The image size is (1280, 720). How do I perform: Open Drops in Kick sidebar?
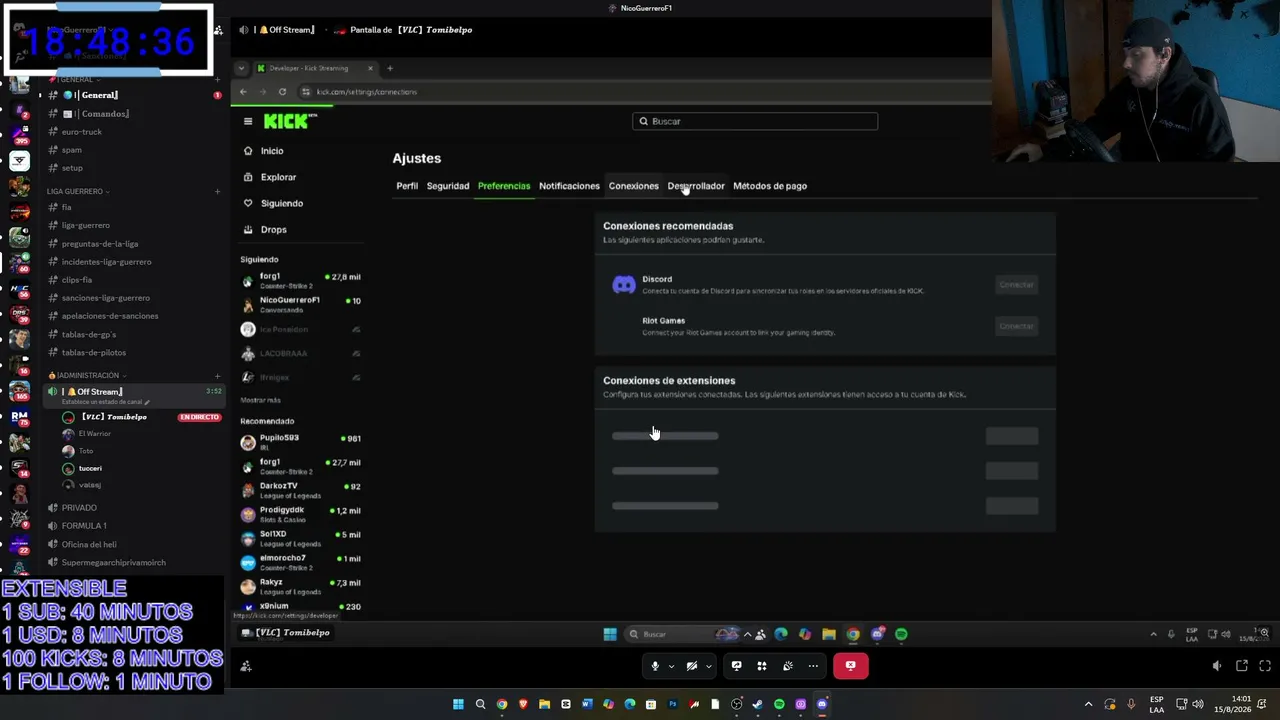(273, 229)
